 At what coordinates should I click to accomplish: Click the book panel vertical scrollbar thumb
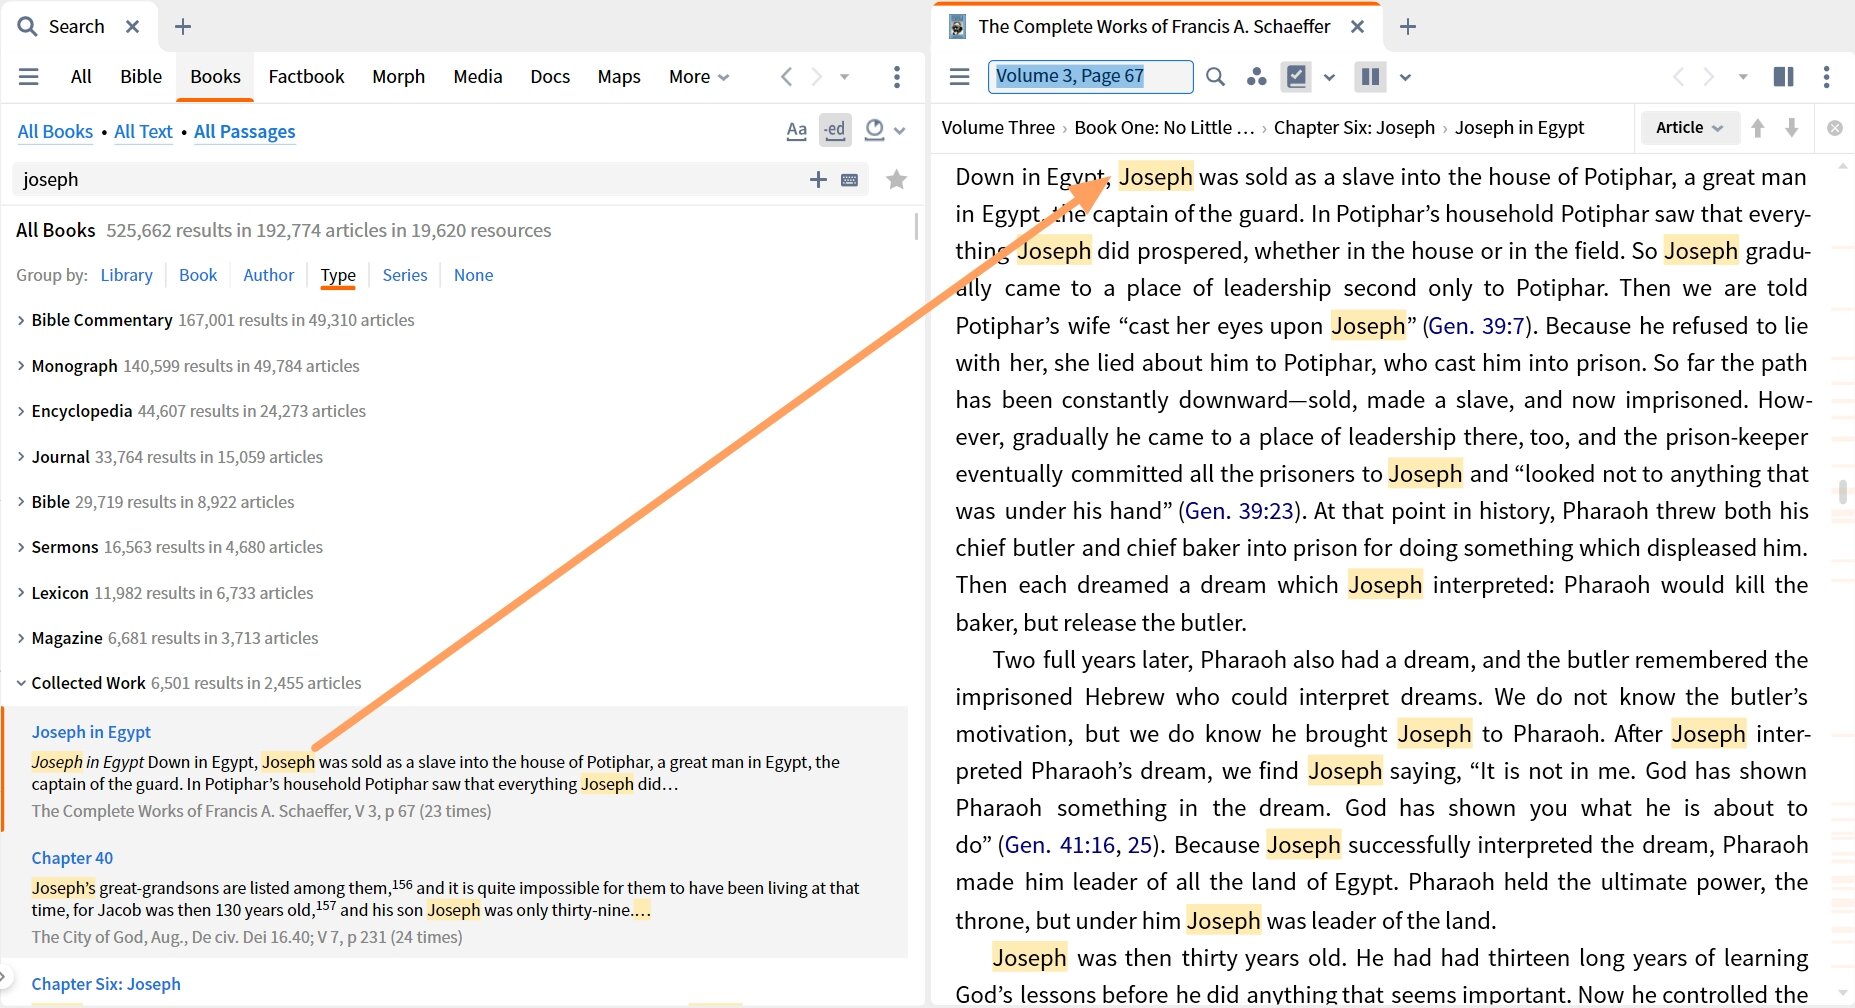point(1843,492)
